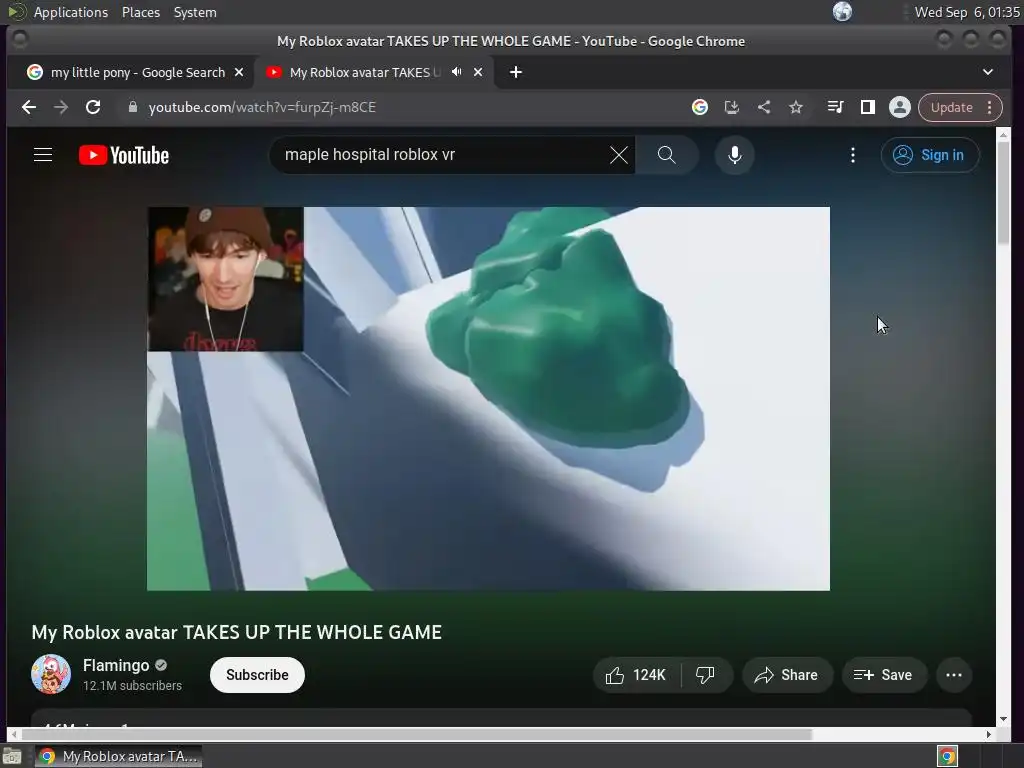The height and width of the screenshot is (768, 1024).
Task: Save the video to a playlist
Action: coord(884,675)
